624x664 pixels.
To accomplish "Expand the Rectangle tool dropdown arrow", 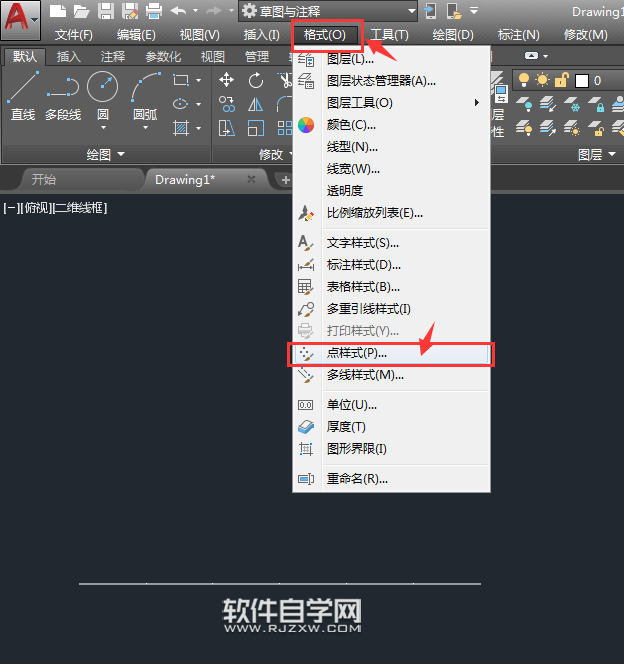I will (199, 80).
